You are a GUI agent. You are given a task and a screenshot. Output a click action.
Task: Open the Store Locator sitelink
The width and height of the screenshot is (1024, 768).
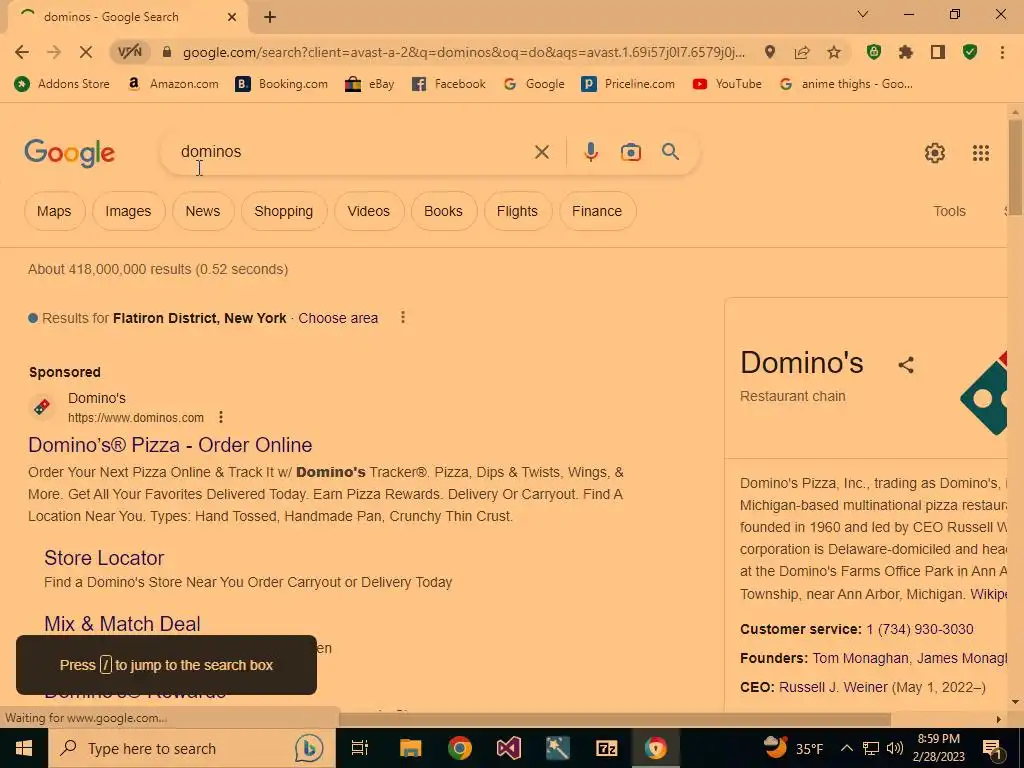coord(104,558)
